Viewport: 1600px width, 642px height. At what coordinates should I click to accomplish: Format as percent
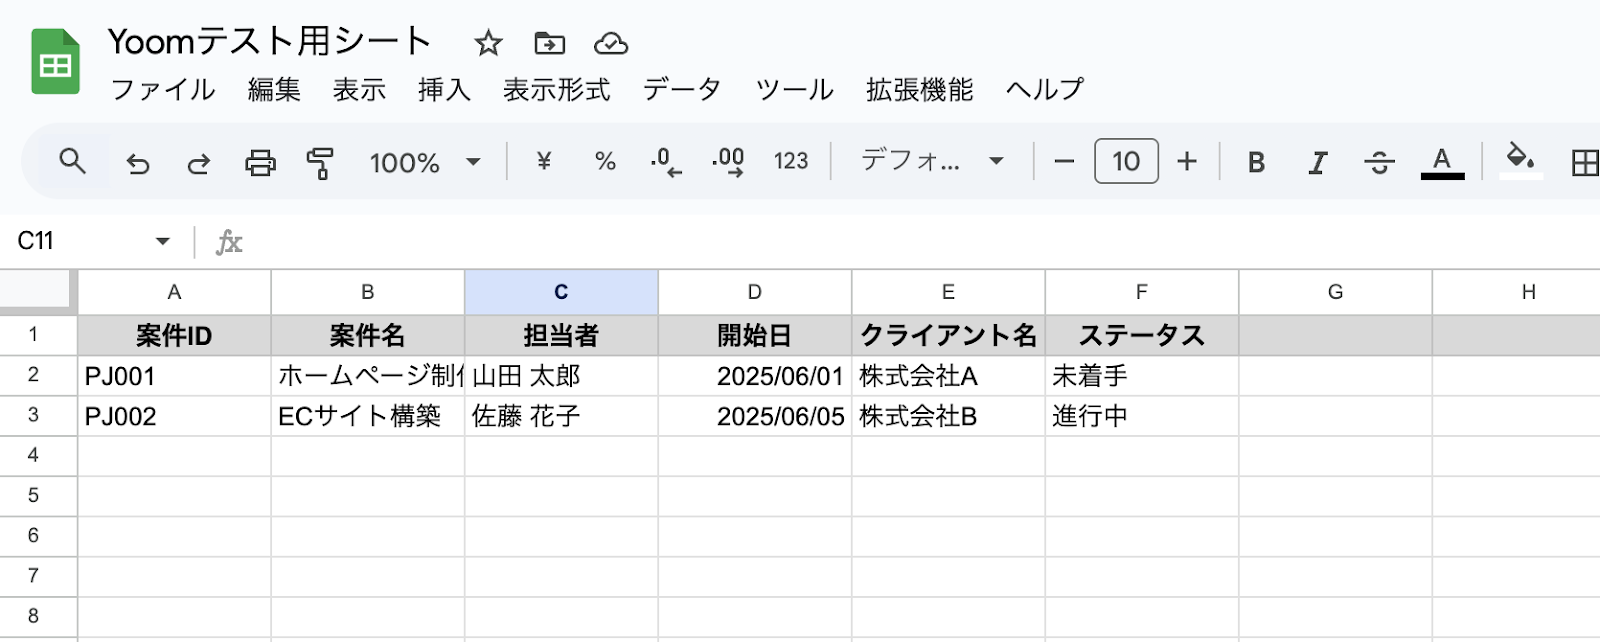pyautogui.click(x=605, y=161)
